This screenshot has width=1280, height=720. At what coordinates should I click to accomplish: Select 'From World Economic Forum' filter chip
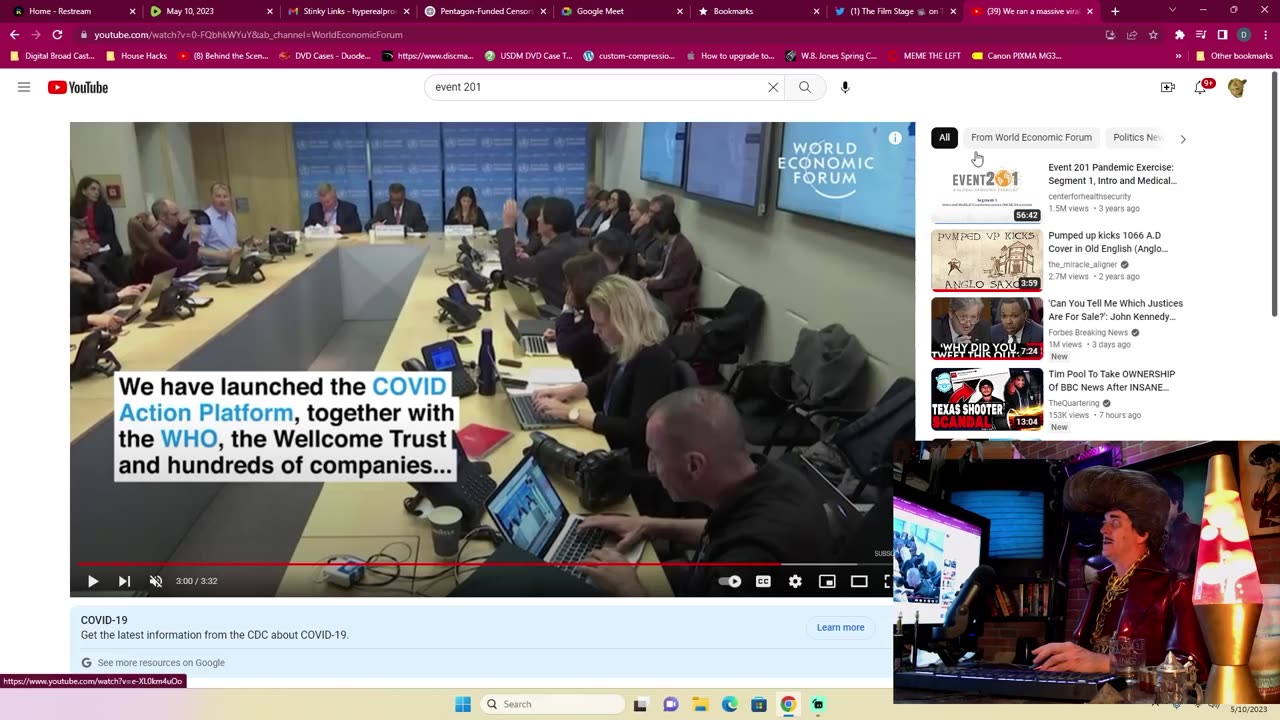tap(1031, 138)
